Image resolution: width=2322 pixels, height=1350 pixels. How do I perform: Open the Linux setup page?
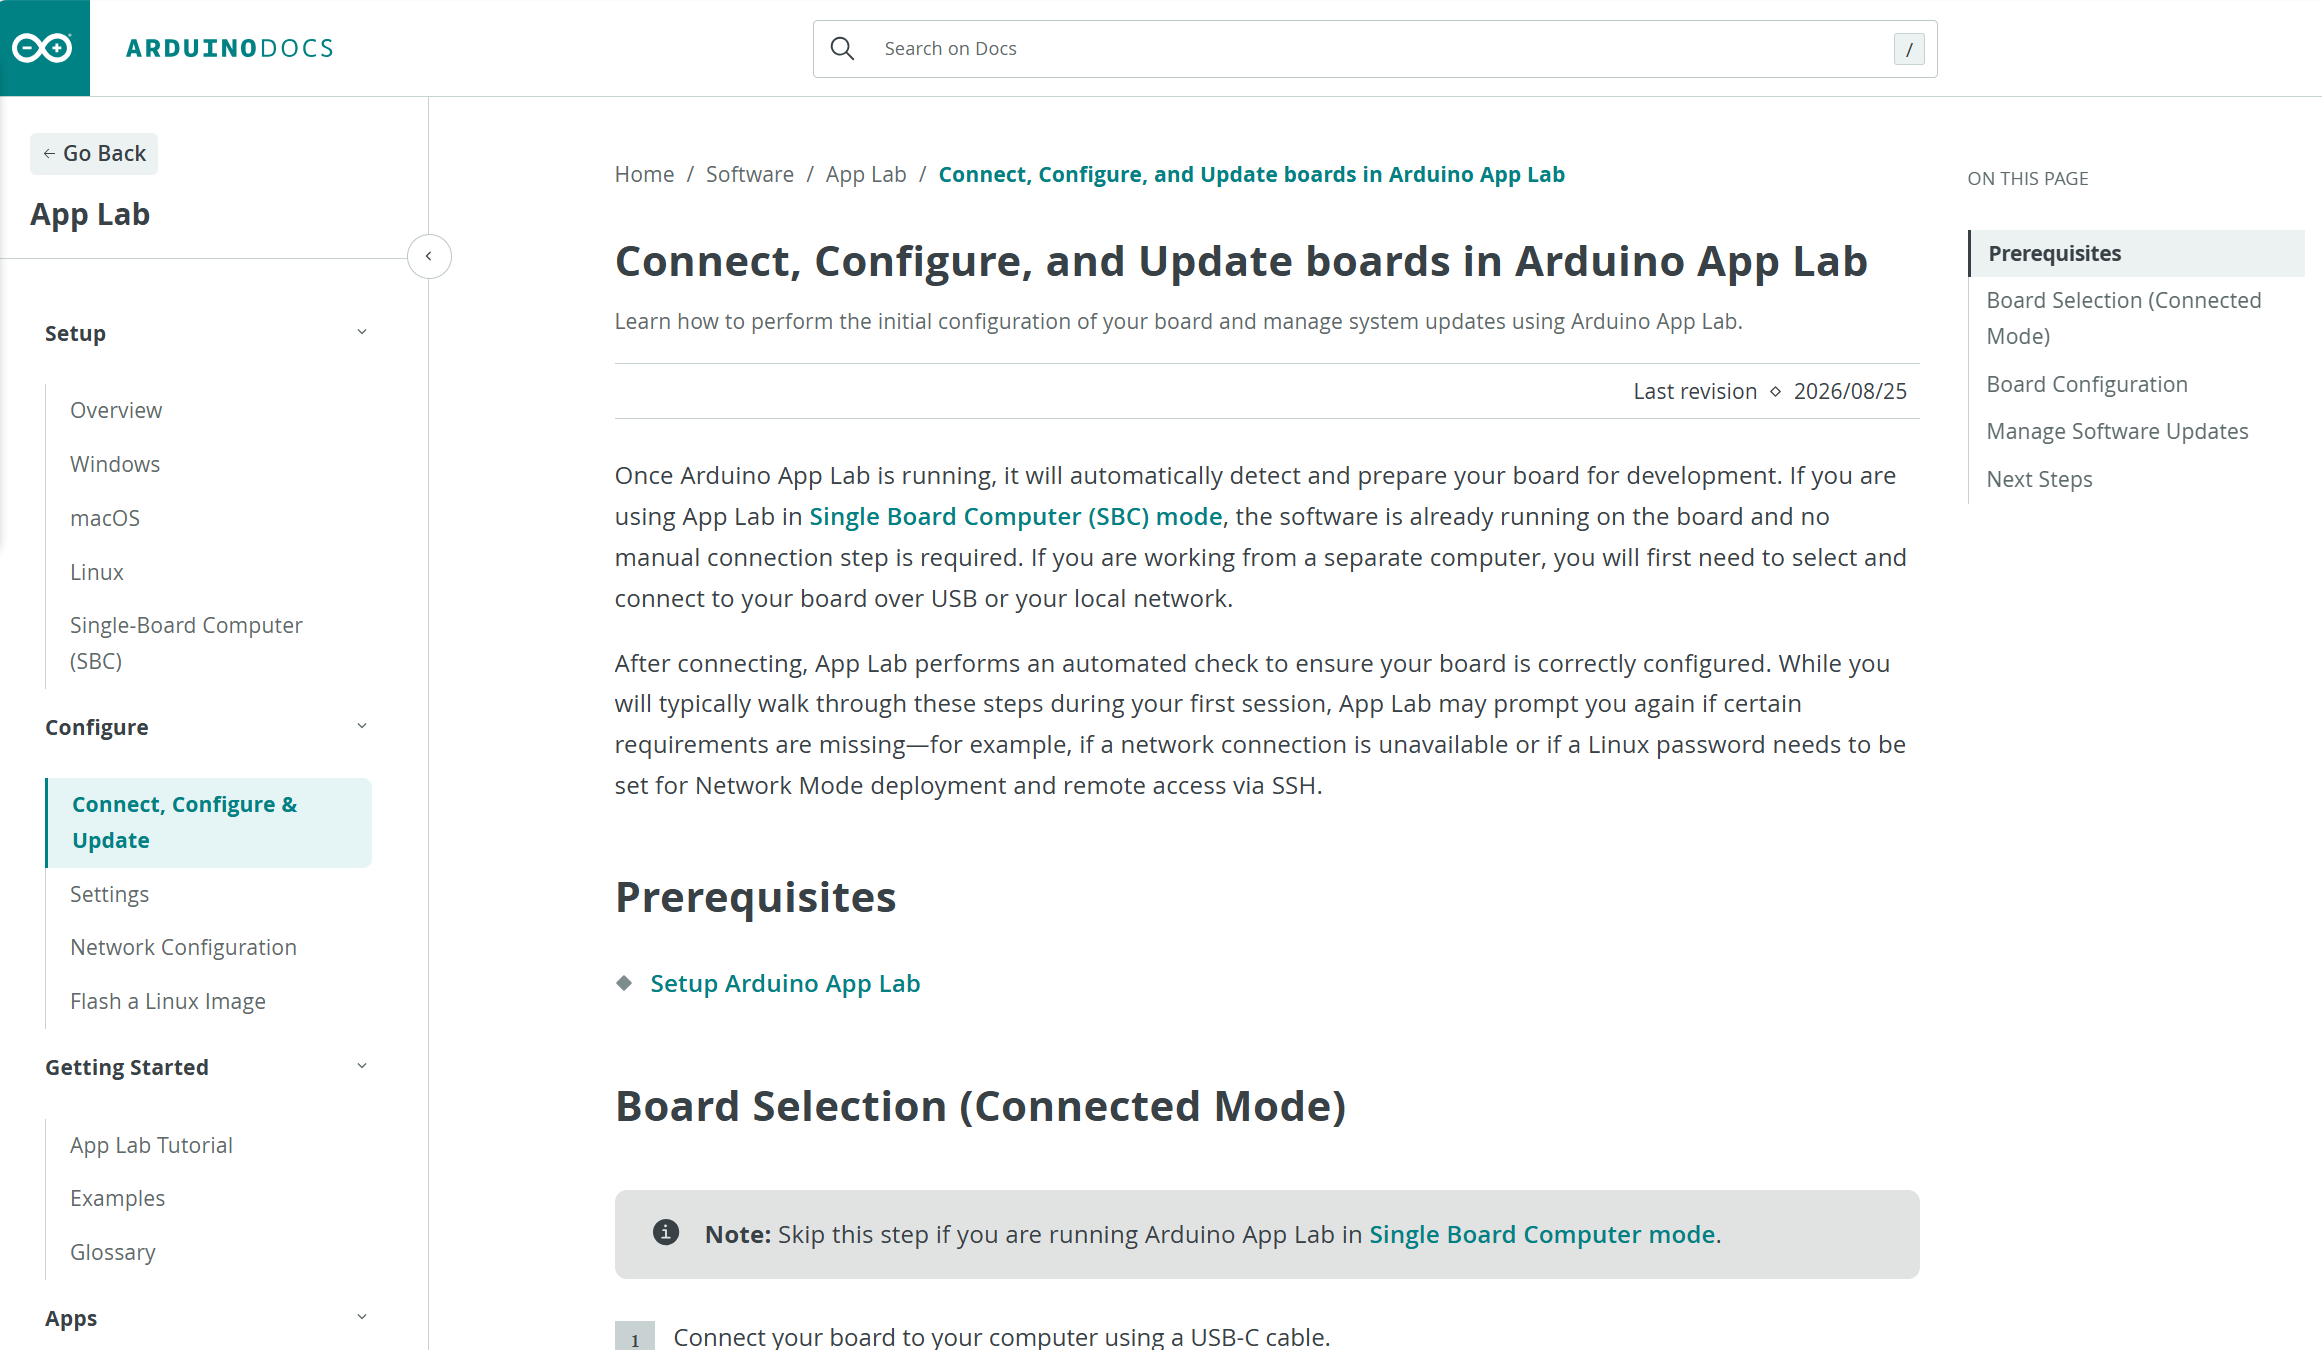tap(97, 572)
